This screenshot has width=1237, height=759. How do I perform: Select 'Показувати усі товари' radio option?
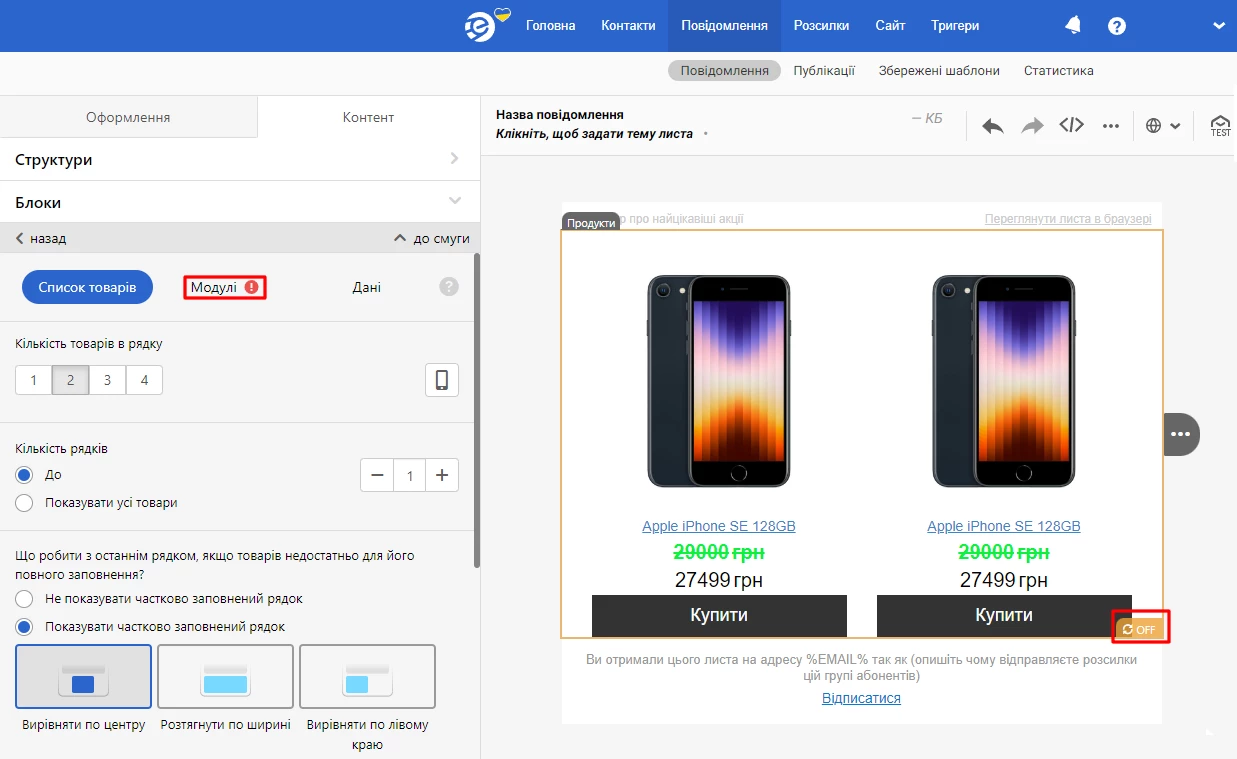(x=24, y=502)
